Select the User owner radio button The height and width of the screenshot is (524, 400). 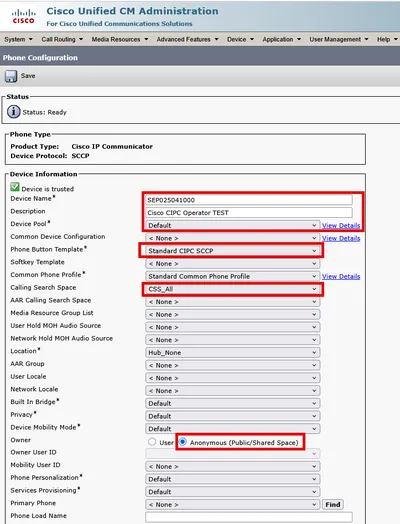point(152,442)
